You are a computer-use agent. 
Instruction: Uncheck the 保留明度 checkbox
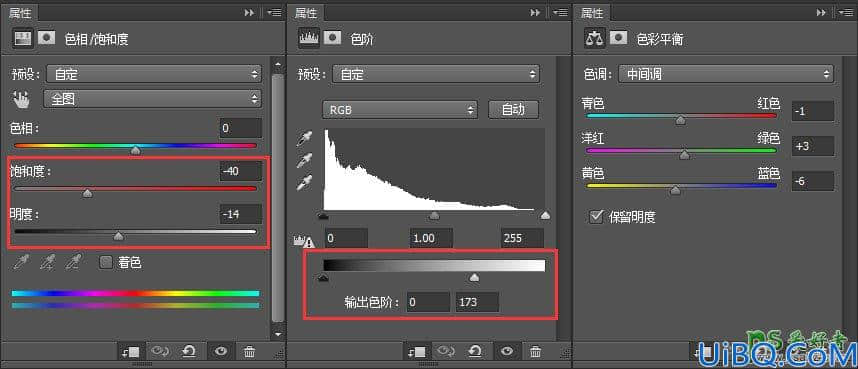click(x=596, y=217)
